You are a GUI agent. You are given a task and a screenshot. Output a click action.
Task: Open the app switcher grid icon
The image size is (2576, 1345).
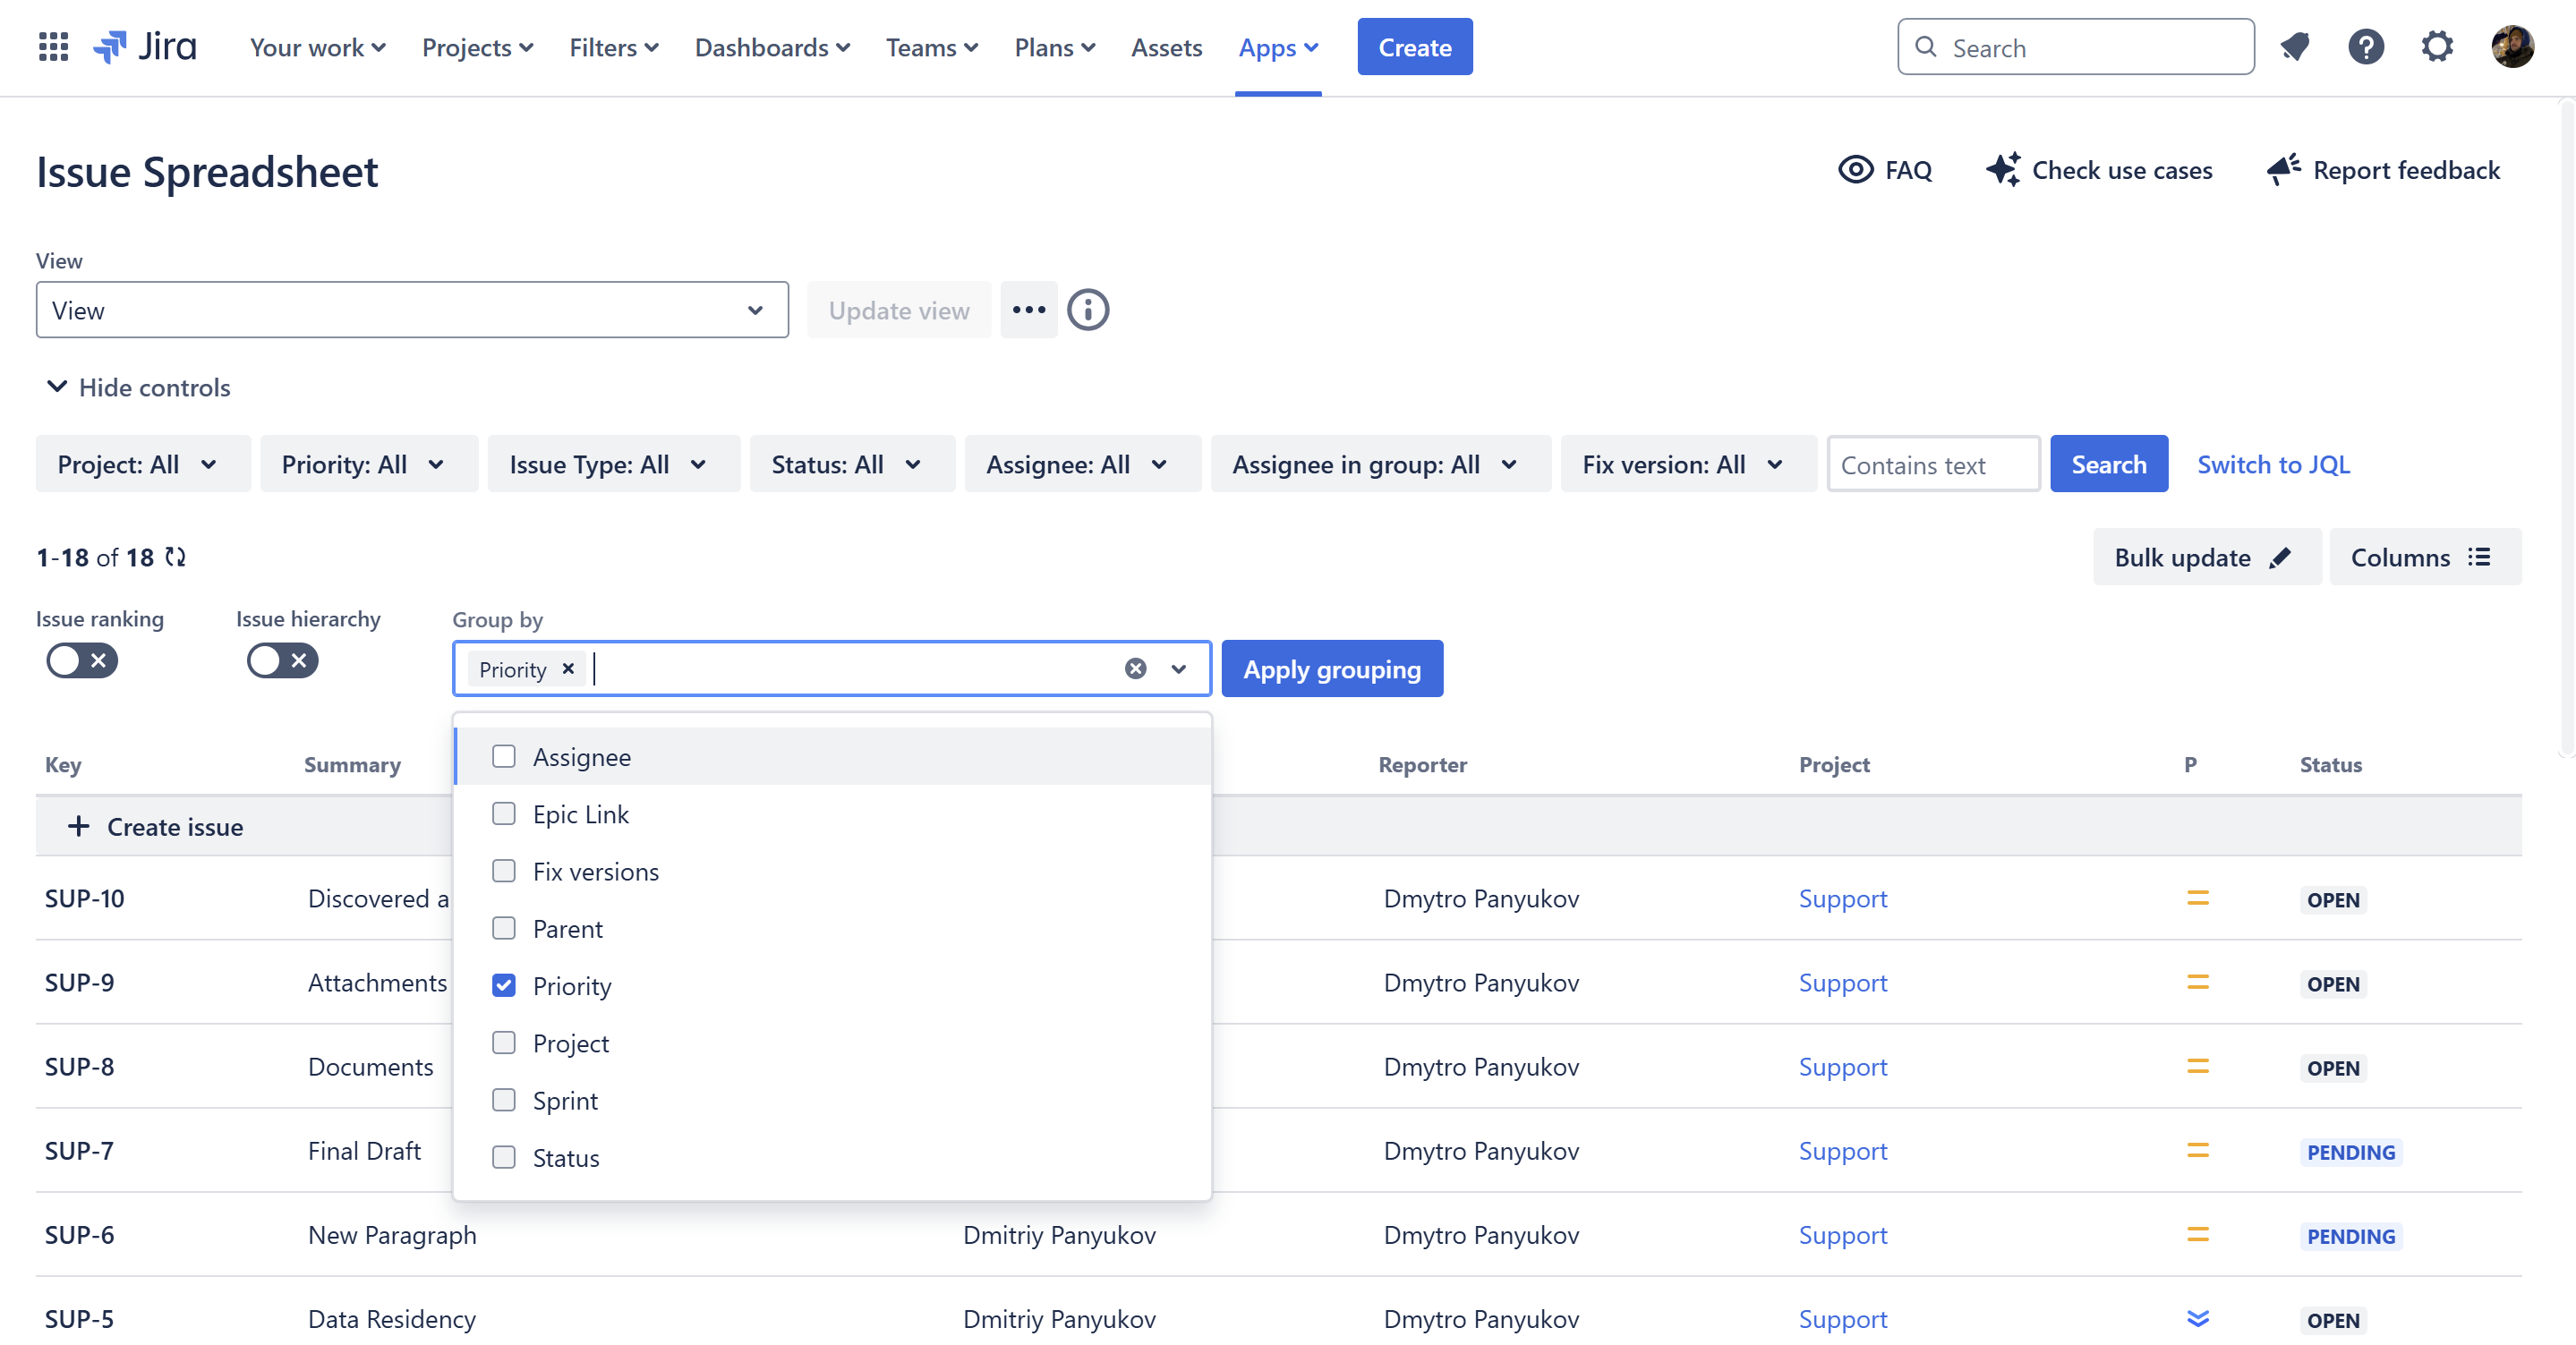[53, 47]
